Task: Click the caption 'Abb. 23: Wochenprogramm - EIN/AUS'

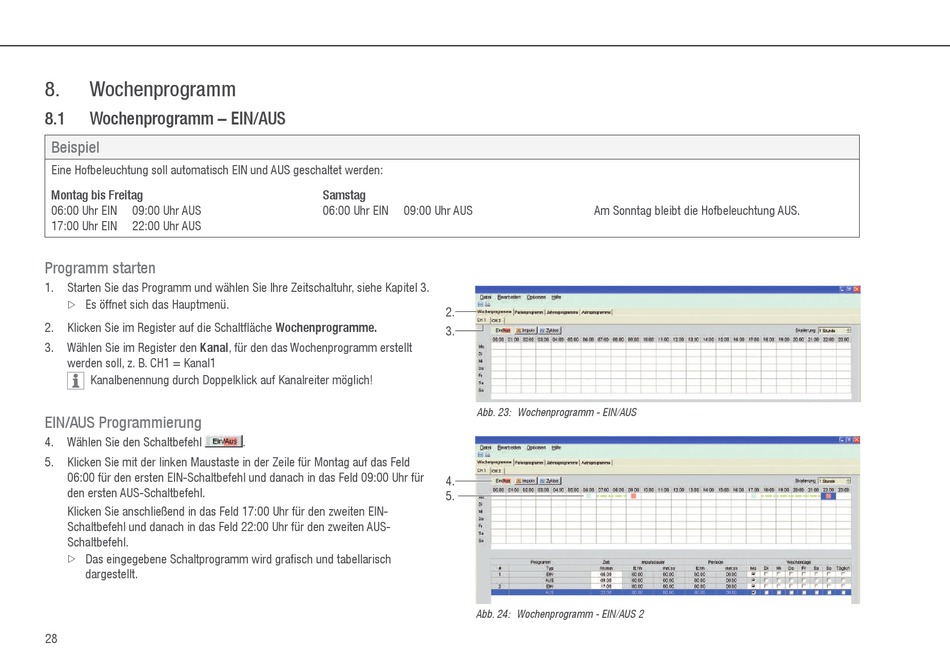Action: pos(556,413)
